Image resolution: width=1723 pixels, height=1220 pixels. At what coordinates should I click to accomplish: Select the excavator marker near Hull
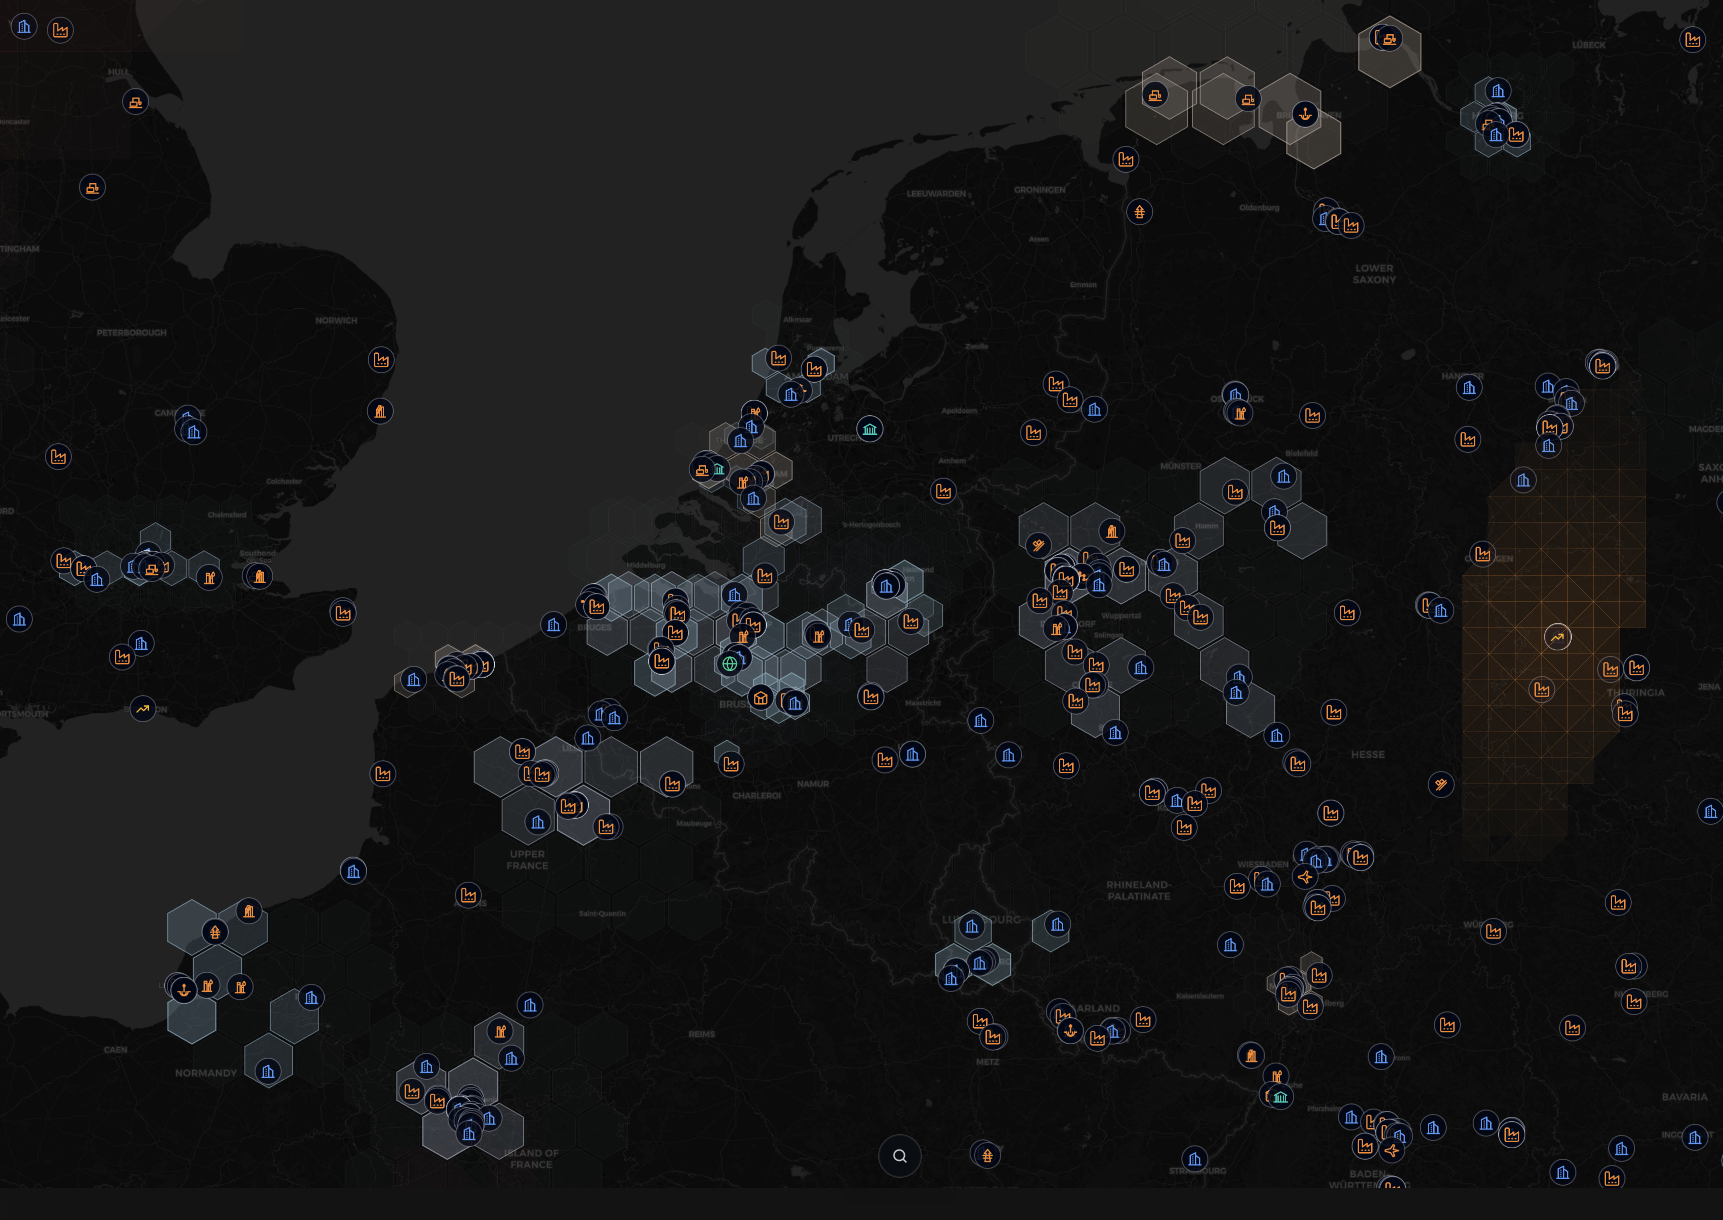coord(136,102)
